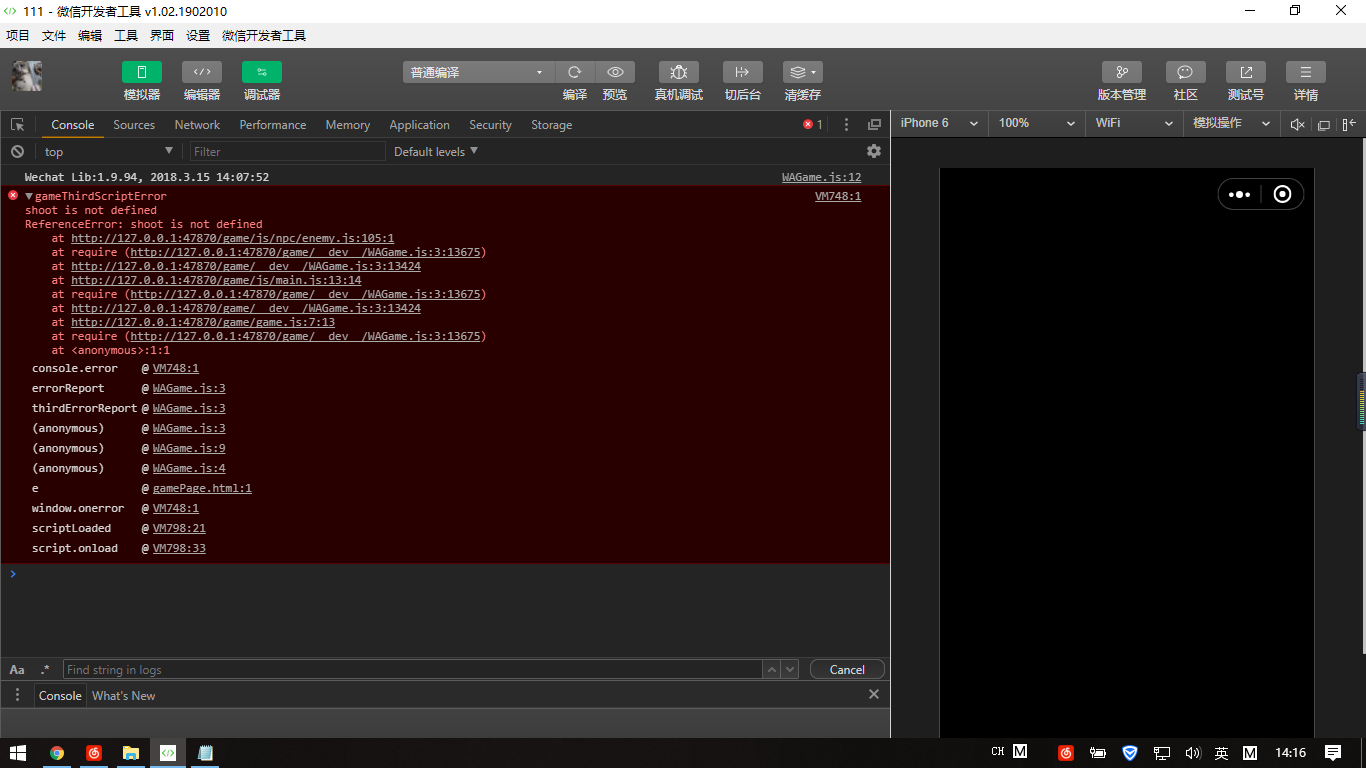Open the gamePage.html:1 link
The height and width of the screenshot is (768, 1366).
coord(202,488)
